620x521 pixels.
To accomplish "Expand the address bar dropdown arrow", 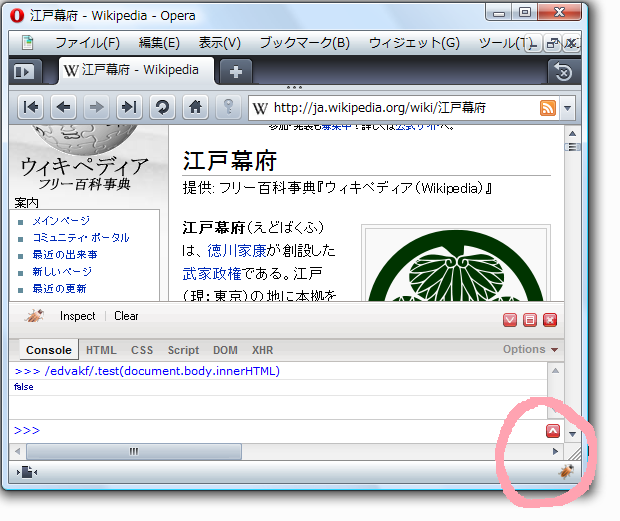I will 567,108.
